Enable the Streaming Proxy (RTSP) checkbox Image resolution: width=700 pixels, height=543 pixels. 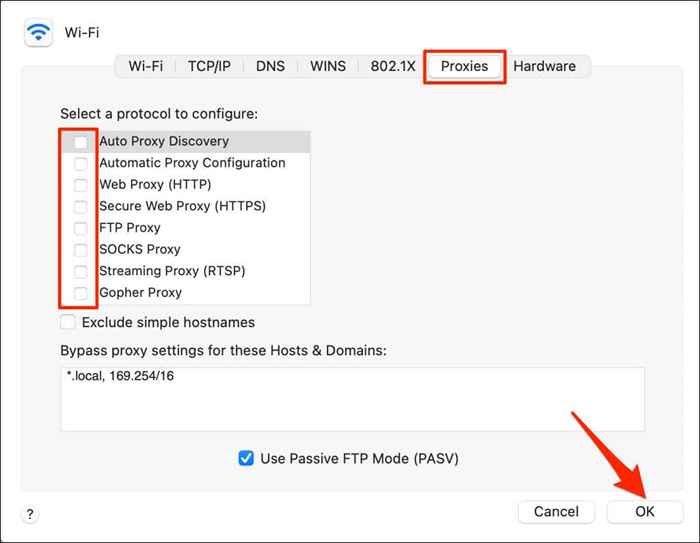coord(80,271)
